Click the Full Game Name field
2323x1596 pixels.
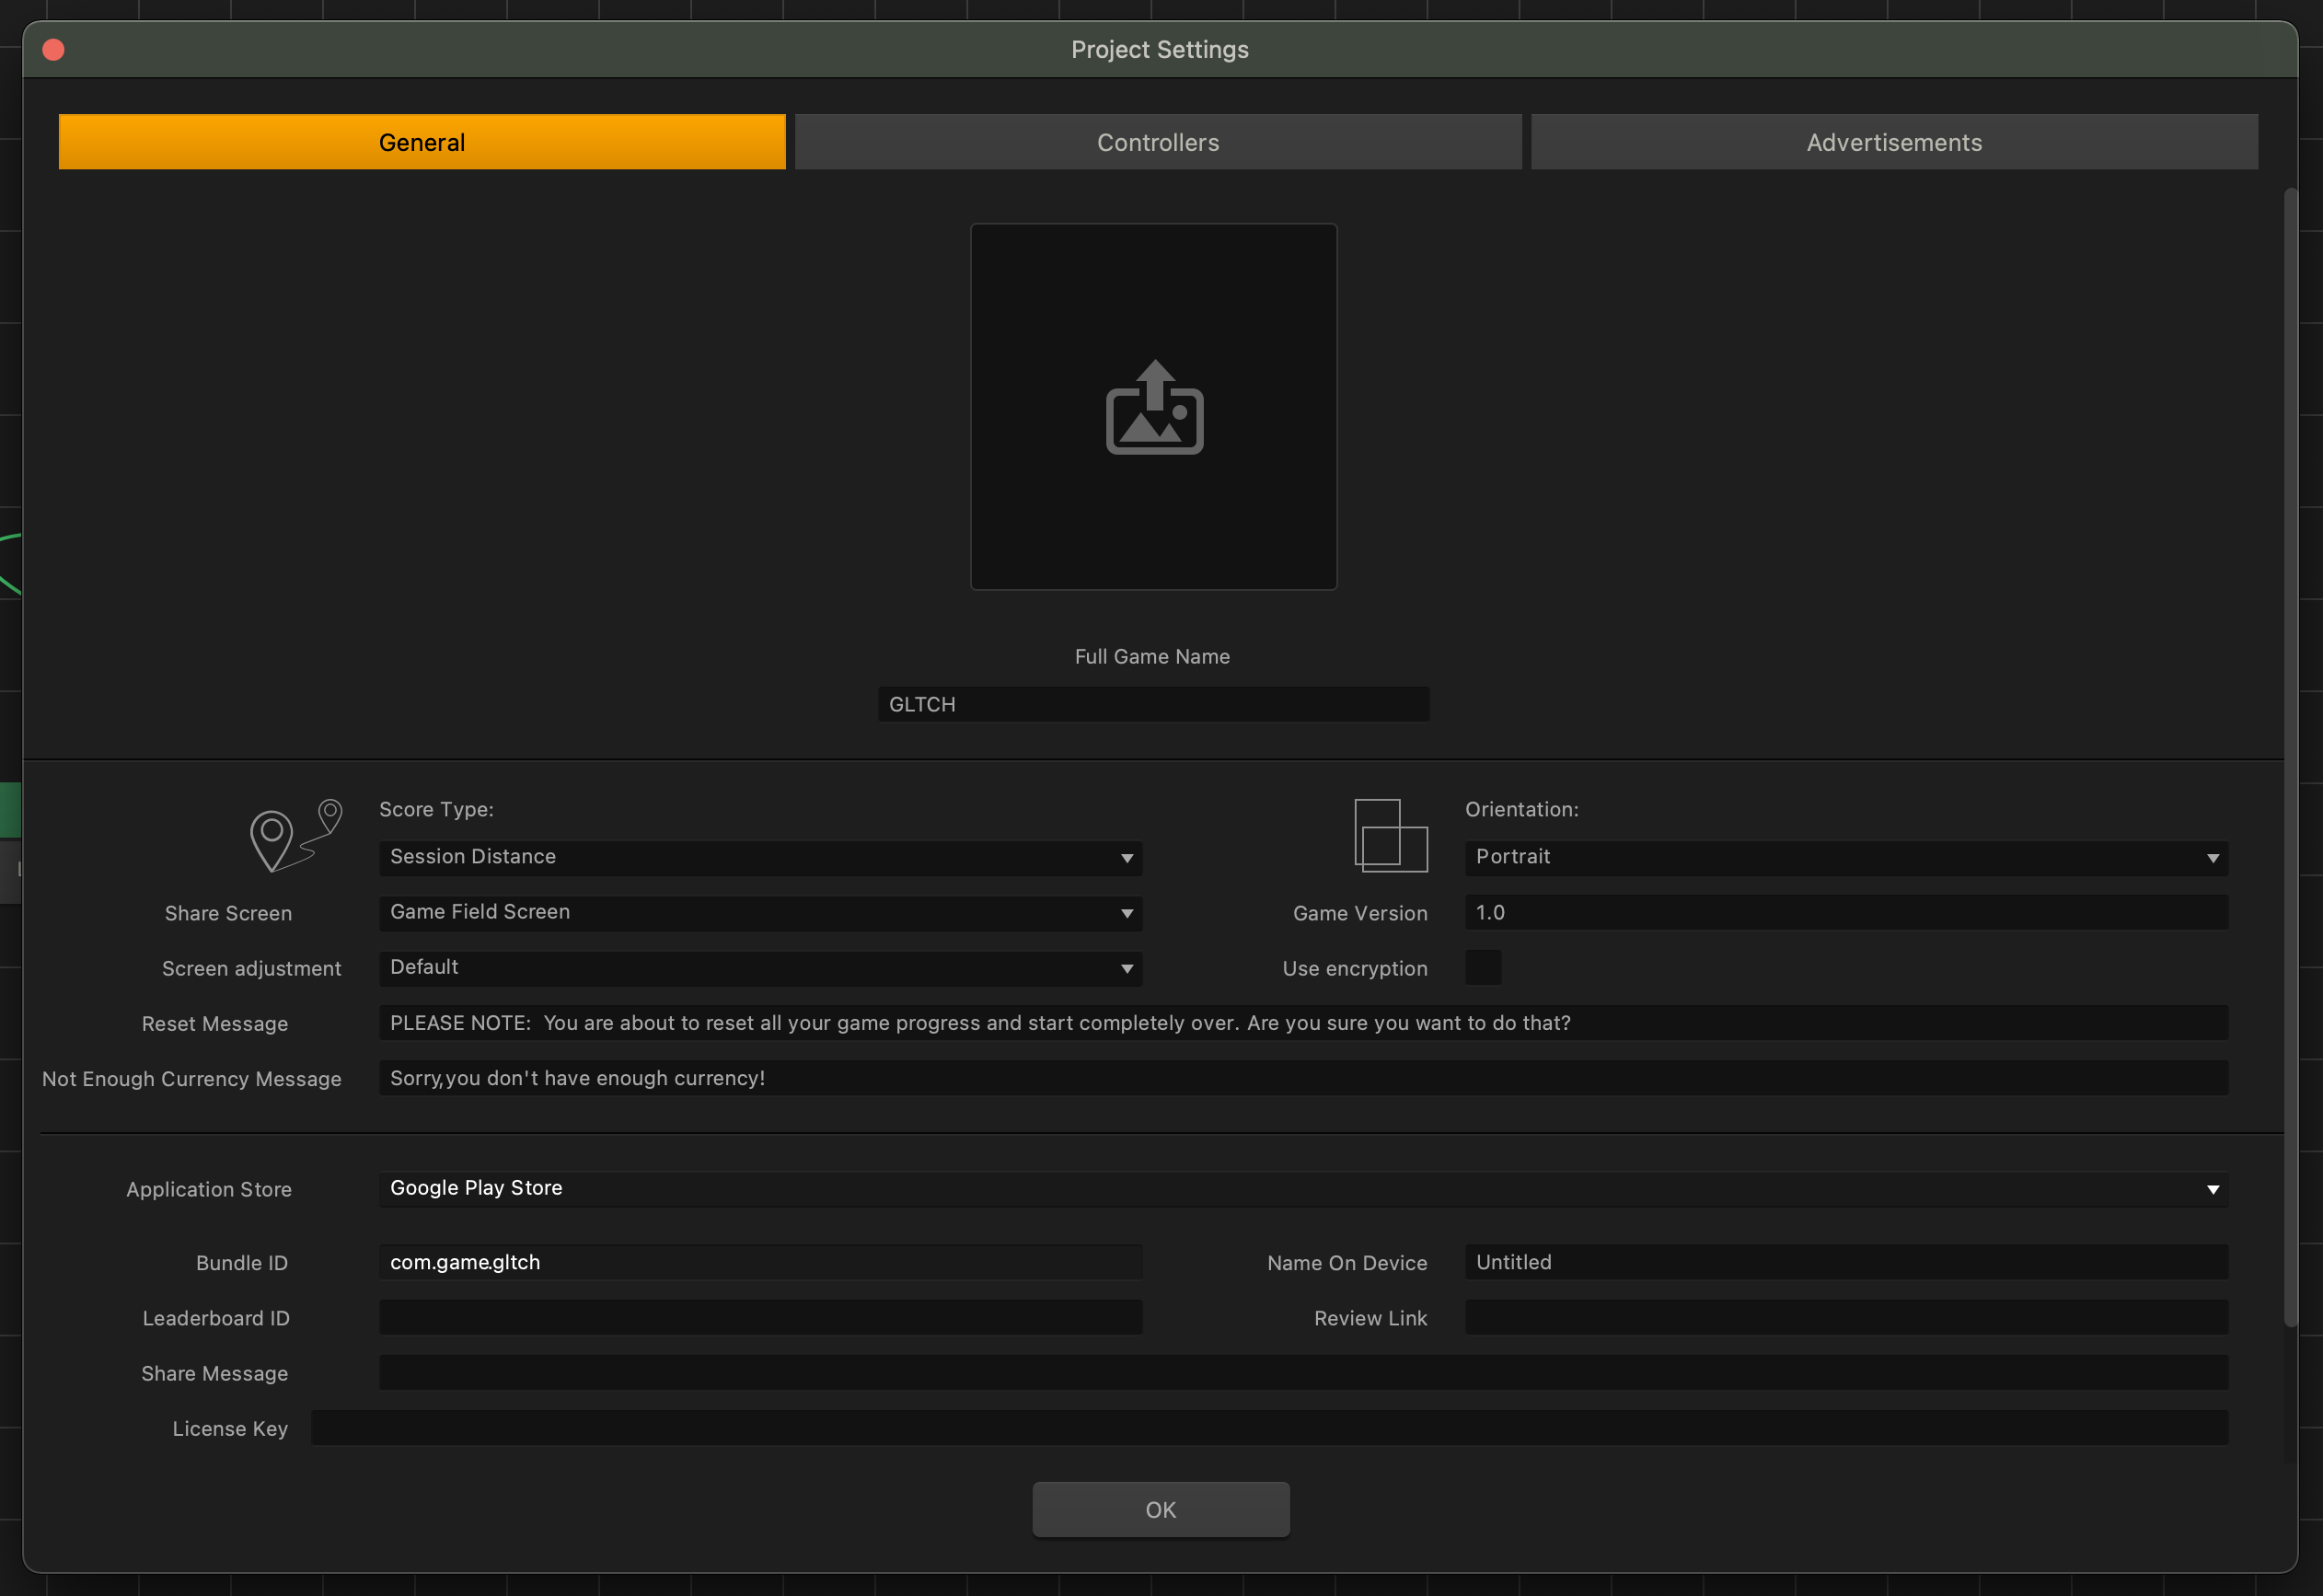[x=1153, y=704]
